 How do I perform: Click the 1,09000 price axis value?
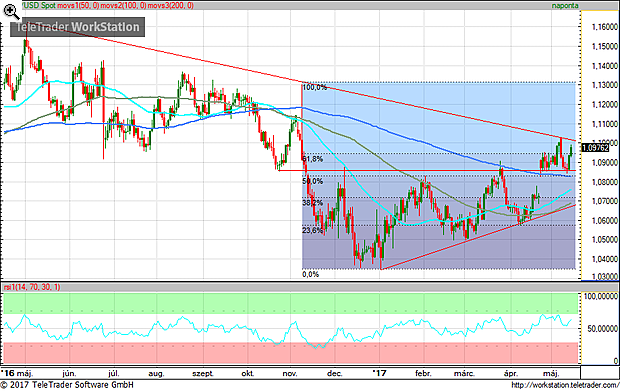click(x=605, y=162)
